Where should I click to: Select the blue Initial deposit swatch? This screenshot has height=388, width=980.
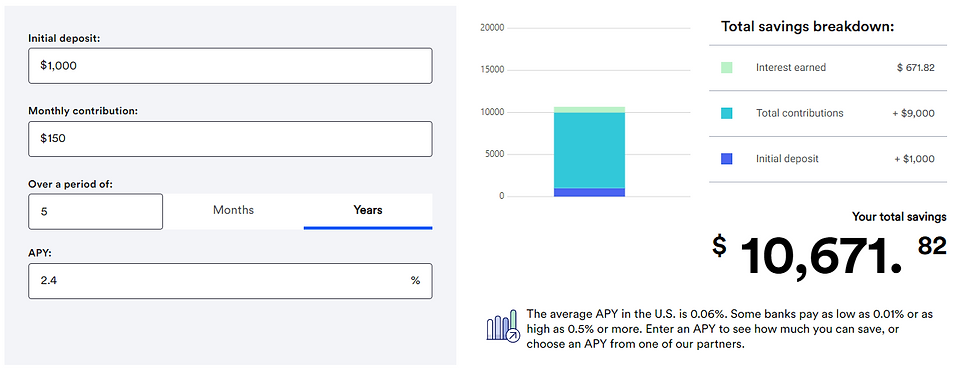click(726, 159)
